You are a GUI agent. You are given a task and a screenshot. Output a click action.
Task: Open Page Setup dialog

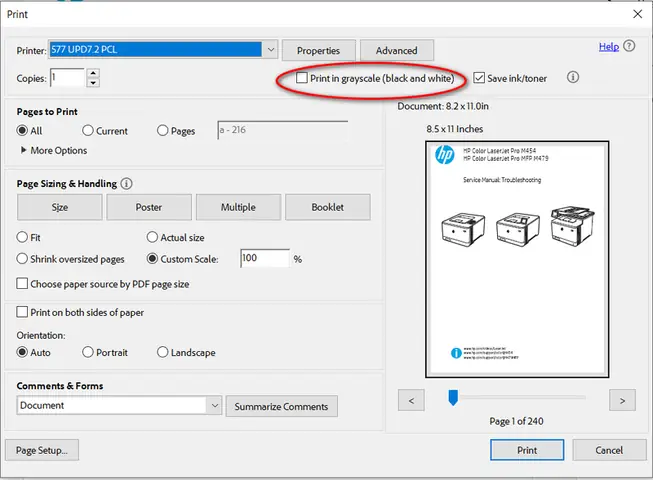pos(42,450)
